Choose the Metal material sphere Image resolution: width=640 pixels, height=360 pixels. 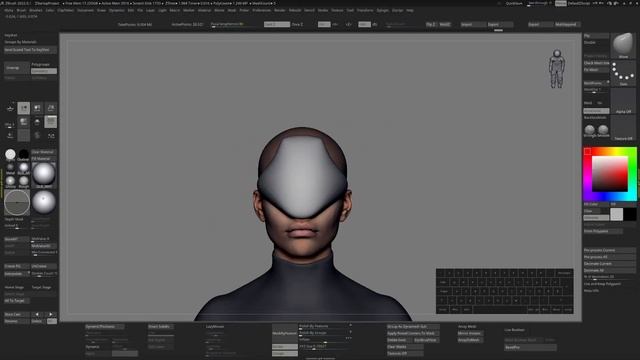pyautogui.click(x=10, y=168)
